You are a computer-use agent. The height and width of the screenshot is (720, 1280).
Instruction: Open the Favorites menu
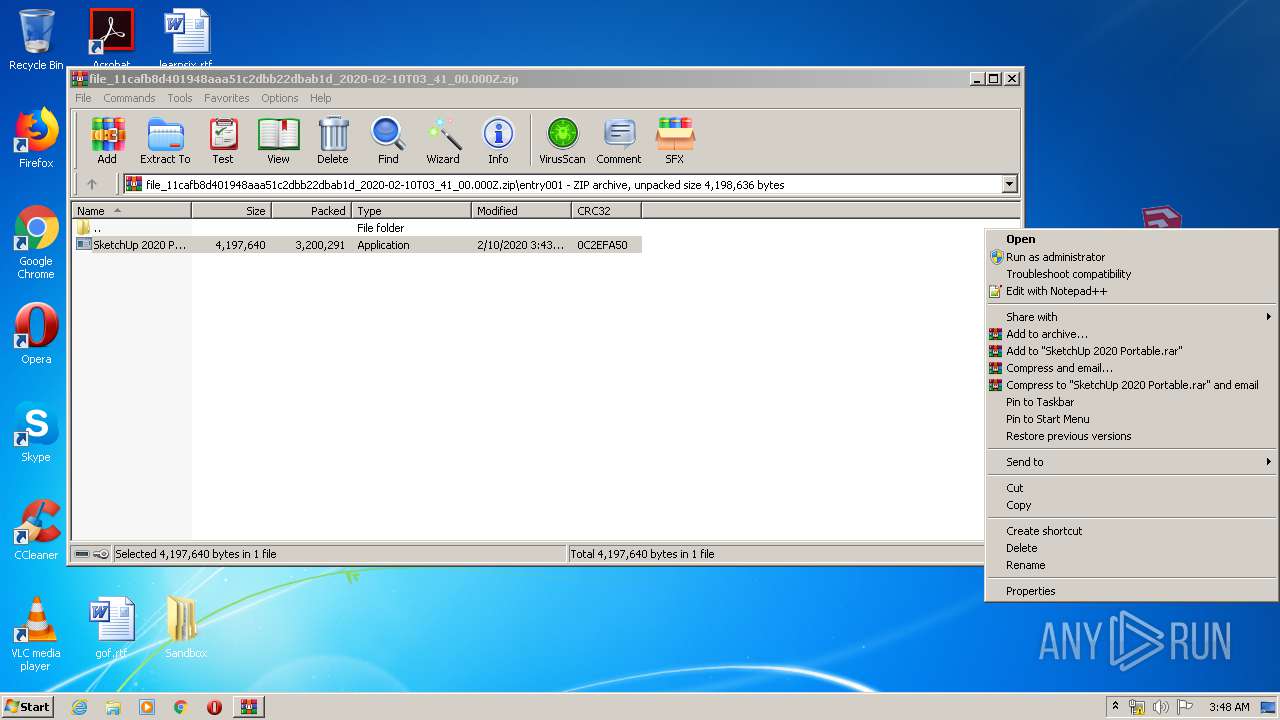[x=227, y=98]
